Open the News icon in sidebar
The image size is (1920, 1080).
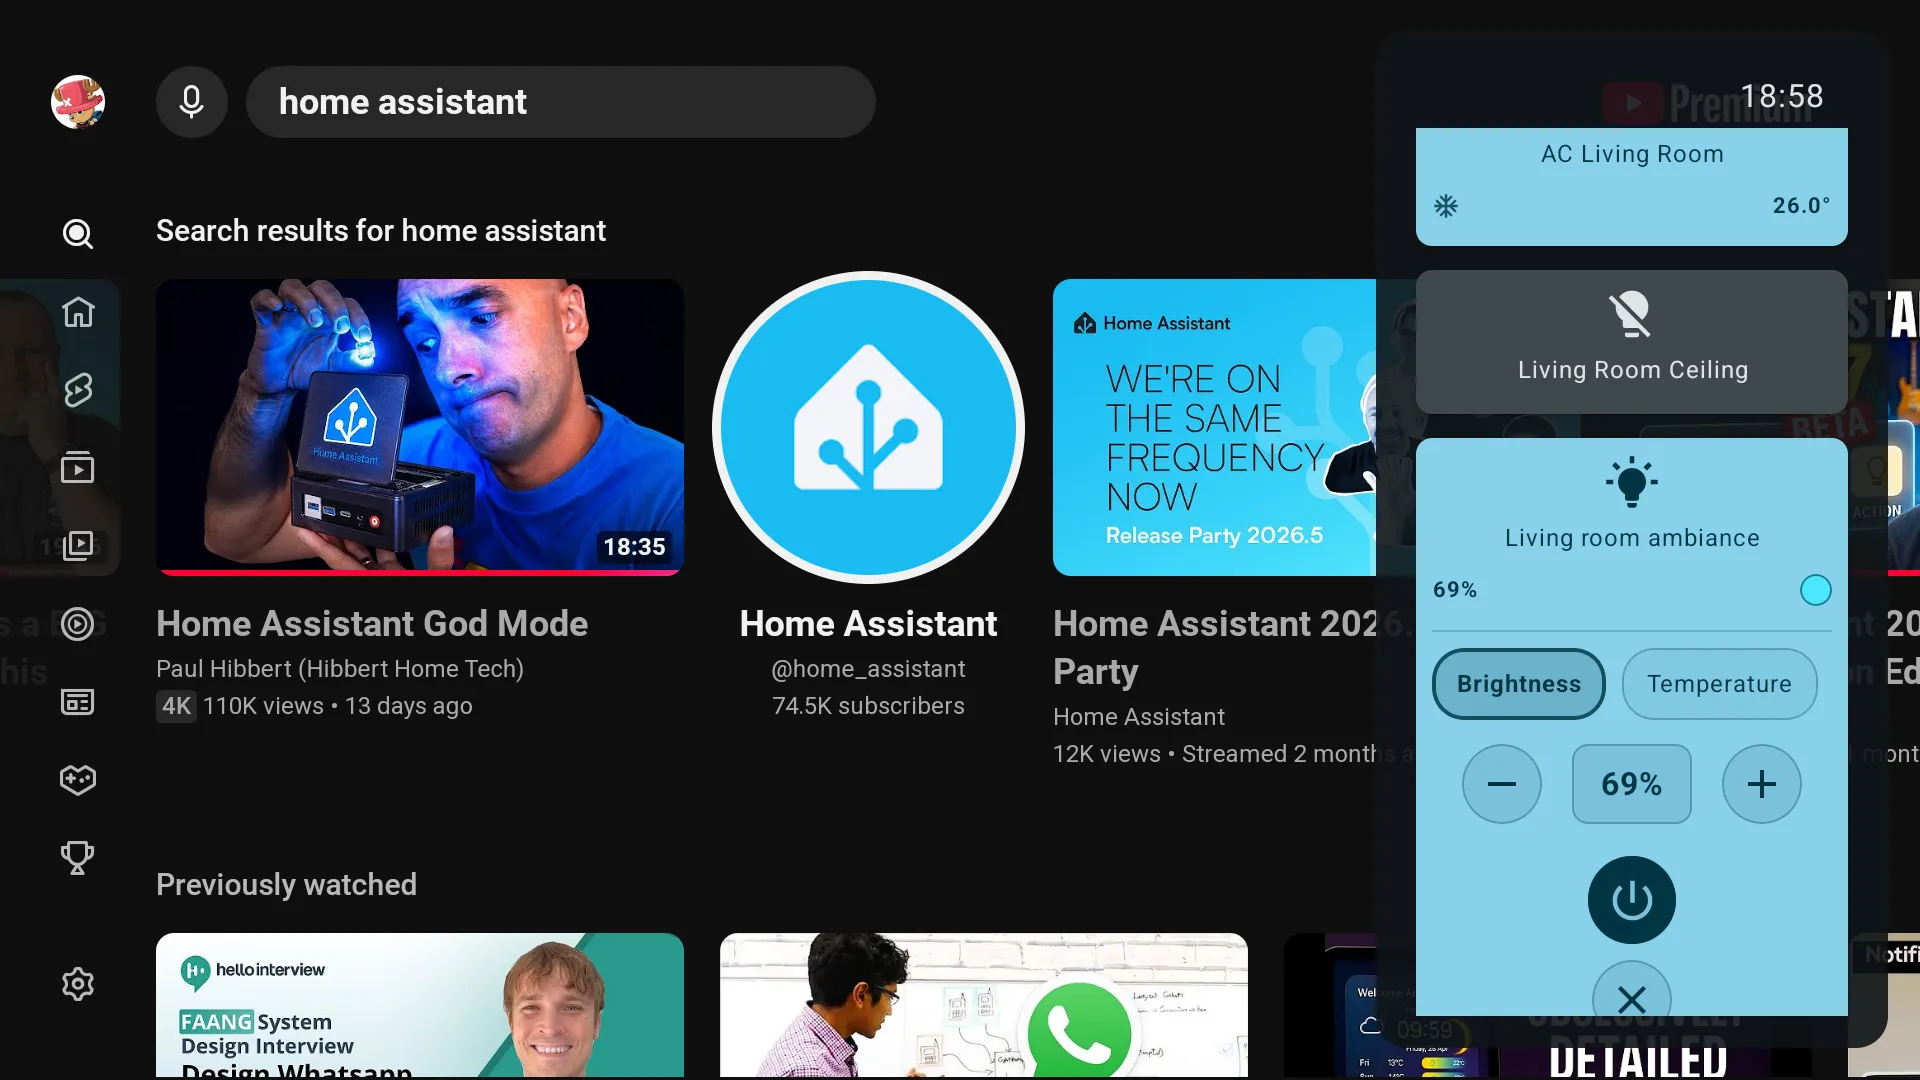point(78,702)
